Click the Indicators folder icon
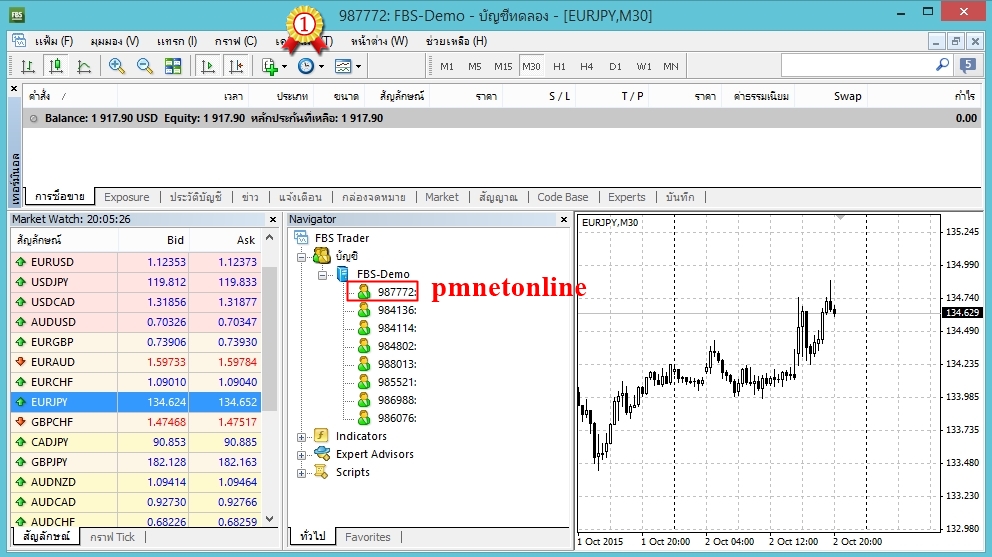 pyautogui.click(x=321, y=435)
